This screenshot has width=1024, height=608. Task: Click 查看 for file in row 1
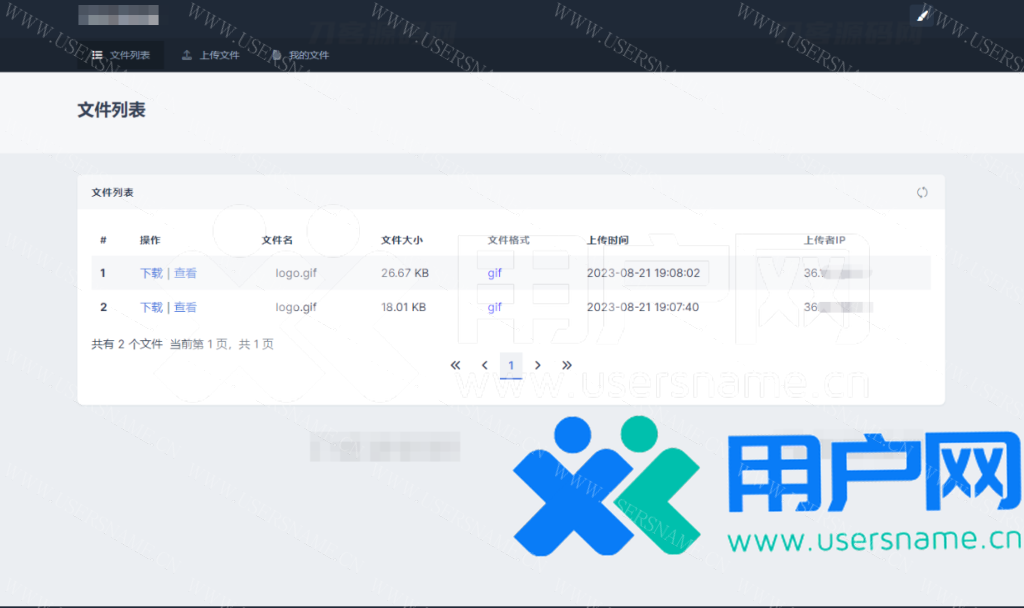click(185, 273)
